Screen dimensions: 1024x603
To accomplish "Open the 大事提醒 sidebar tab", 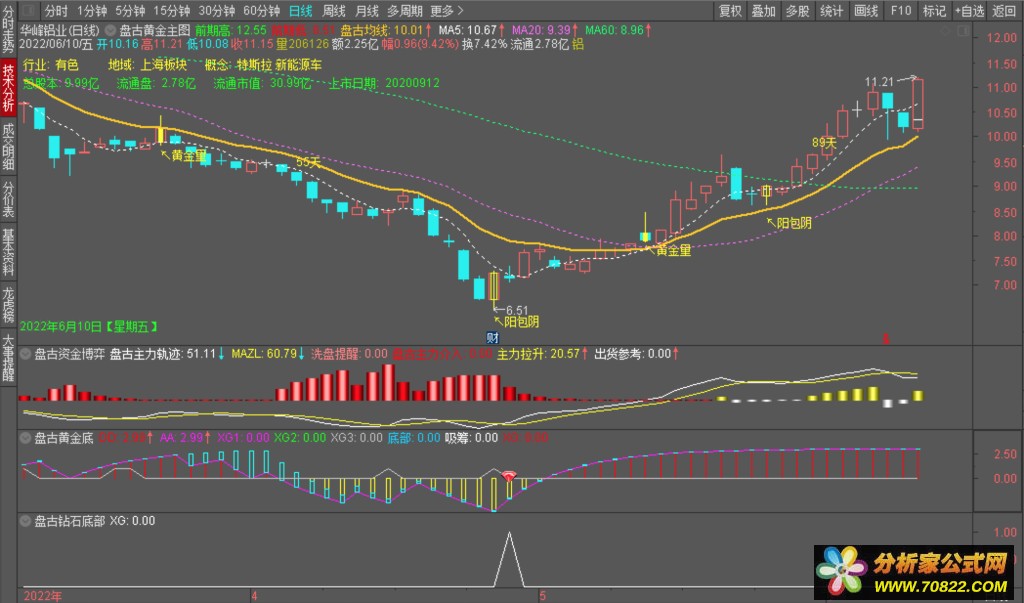I will tap(8, 357).
